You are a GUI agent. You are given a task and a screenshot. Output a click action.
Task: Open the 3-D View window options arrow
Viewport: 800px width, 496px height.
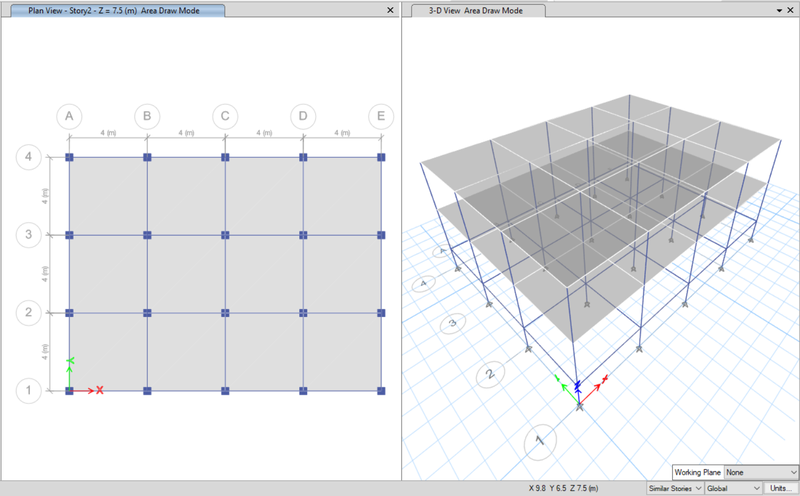779,11
